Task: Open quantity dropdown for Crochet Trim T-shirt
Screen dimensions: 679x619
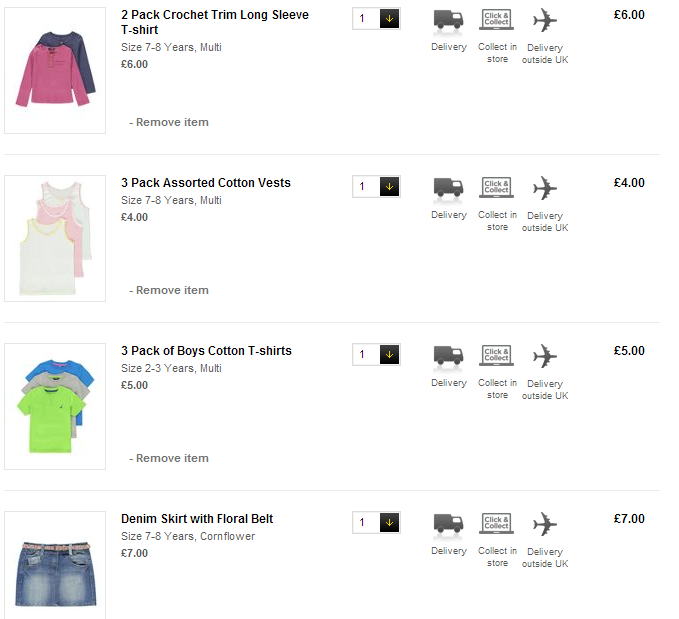Action: click(x=389, y=19)
